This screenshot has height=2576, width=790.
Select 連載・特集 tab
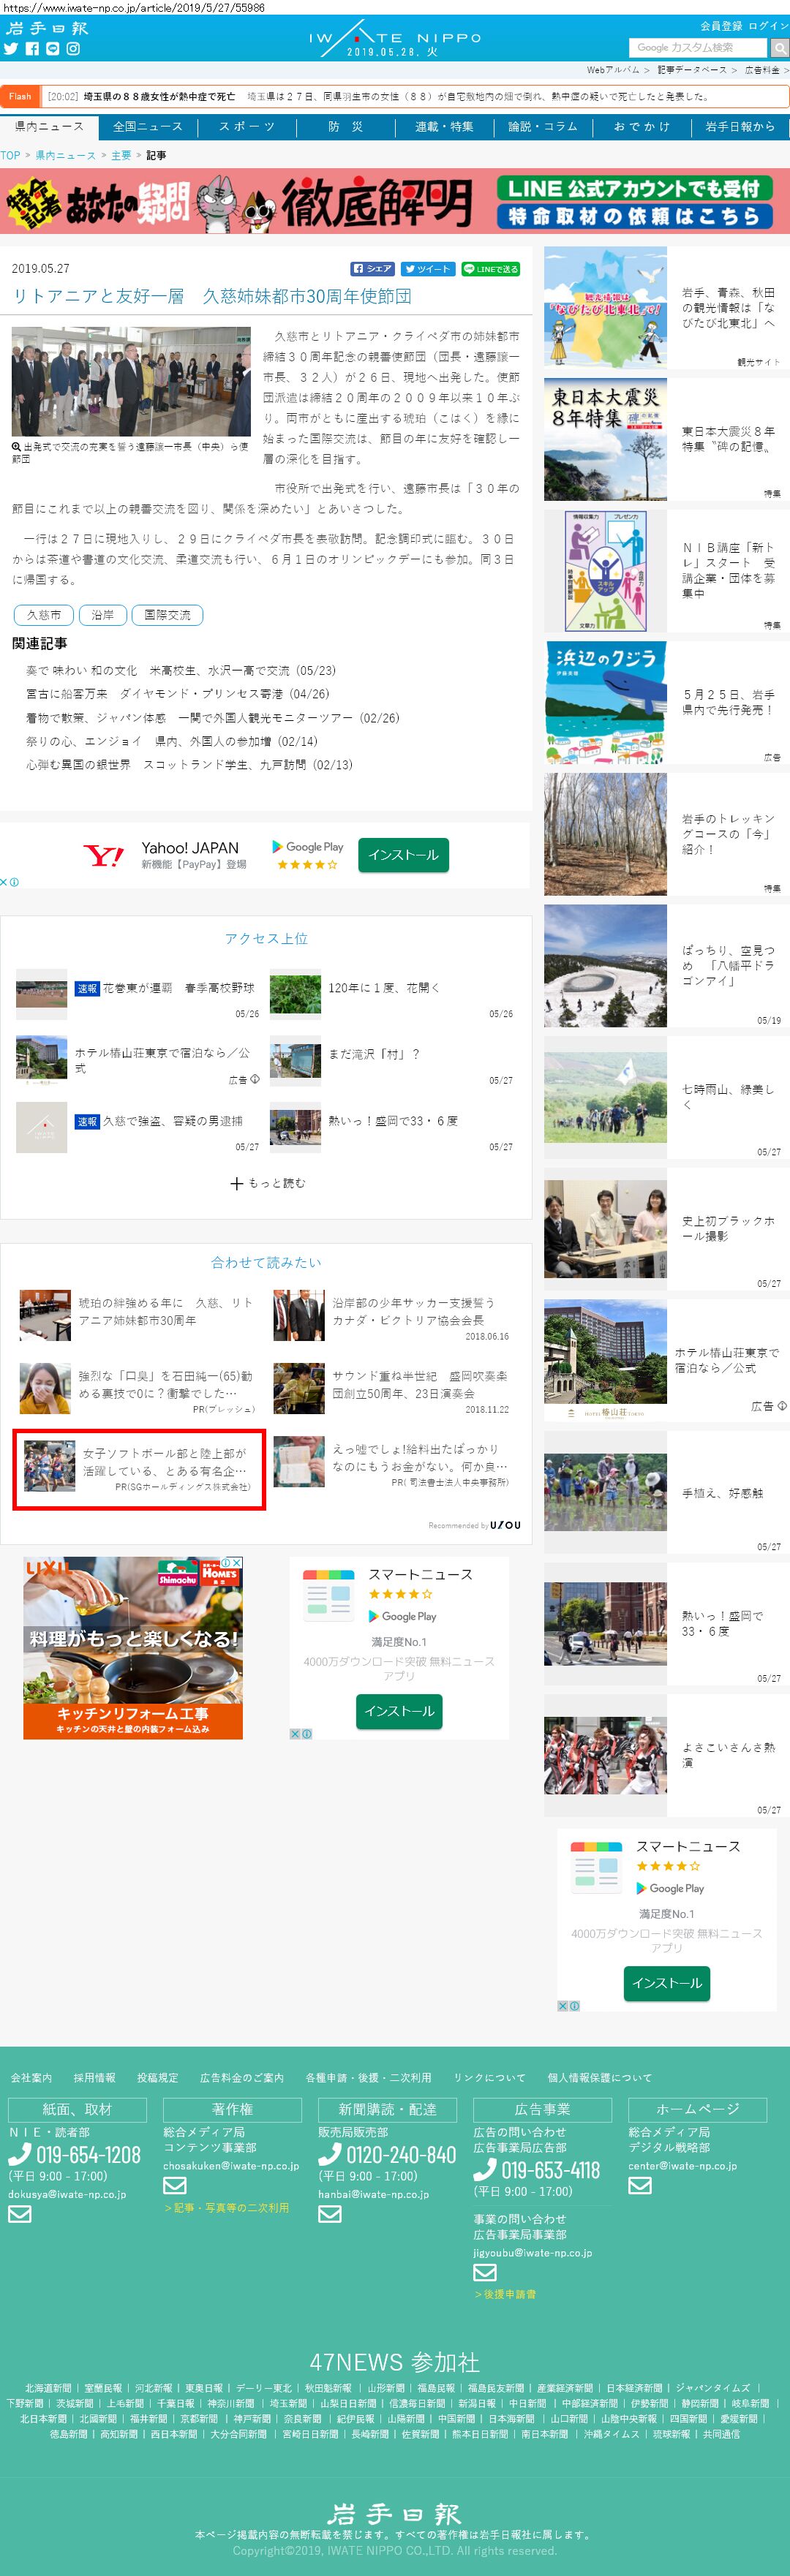[x=444, y=127]
